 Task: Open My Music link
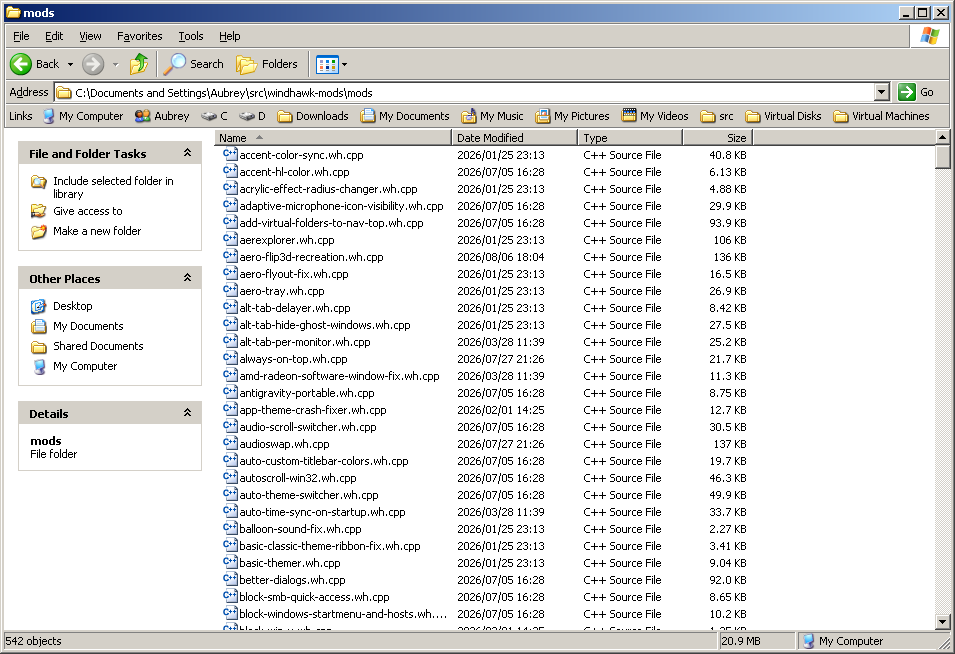click(x=492, y=116)
